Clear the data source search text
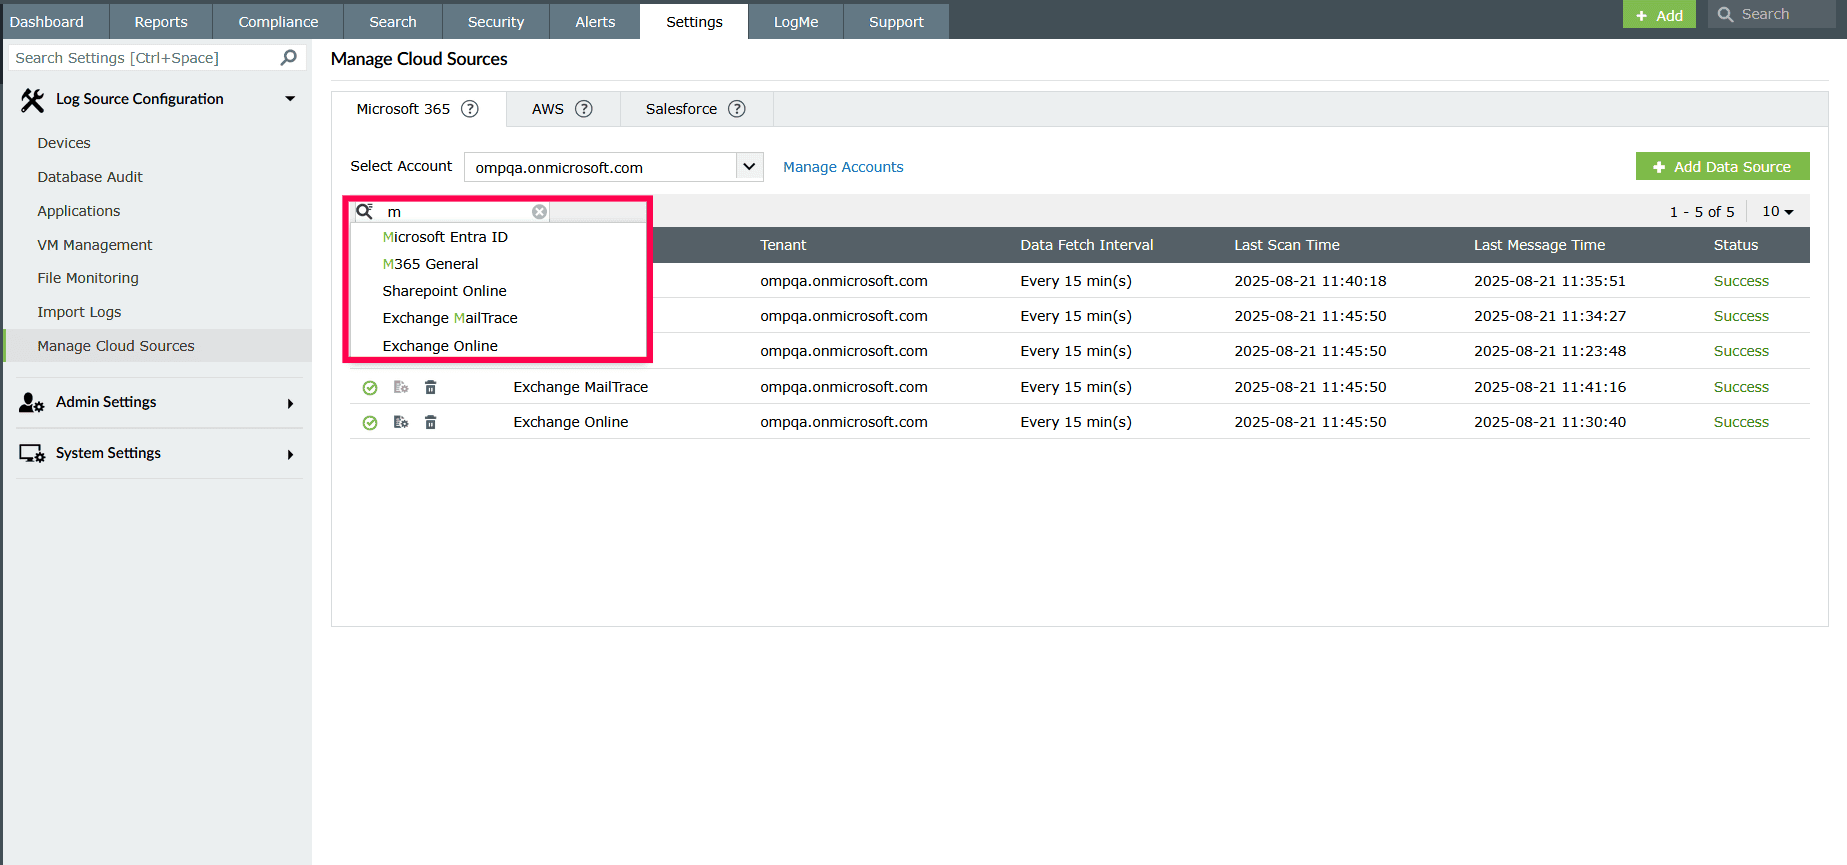This screenshot has height=865, width=1847. (x=539, y=212)
